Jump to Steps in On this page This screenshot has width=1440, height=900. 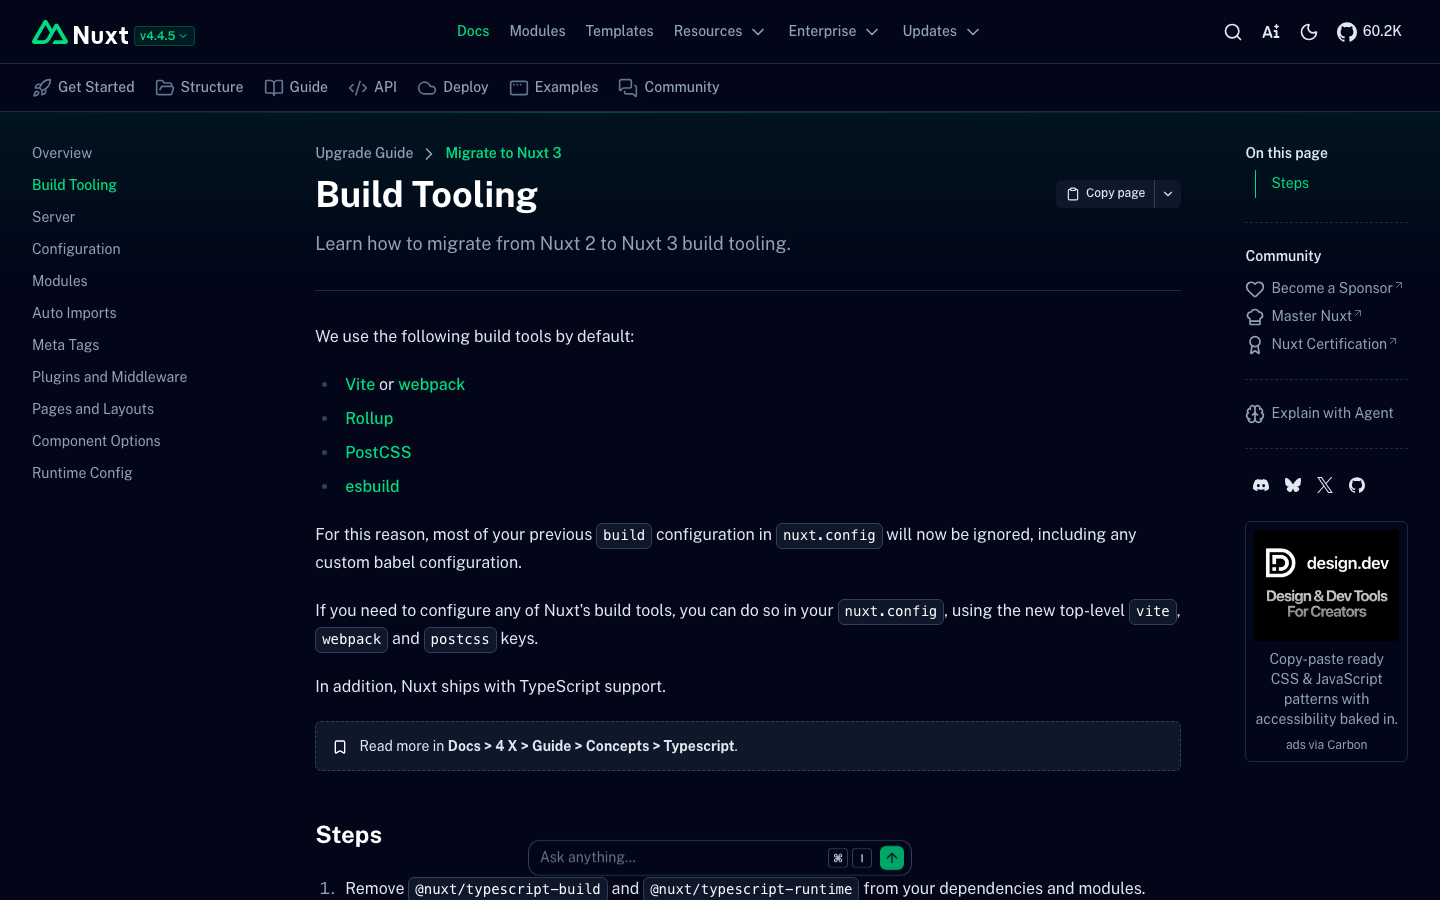[1290, 183]
